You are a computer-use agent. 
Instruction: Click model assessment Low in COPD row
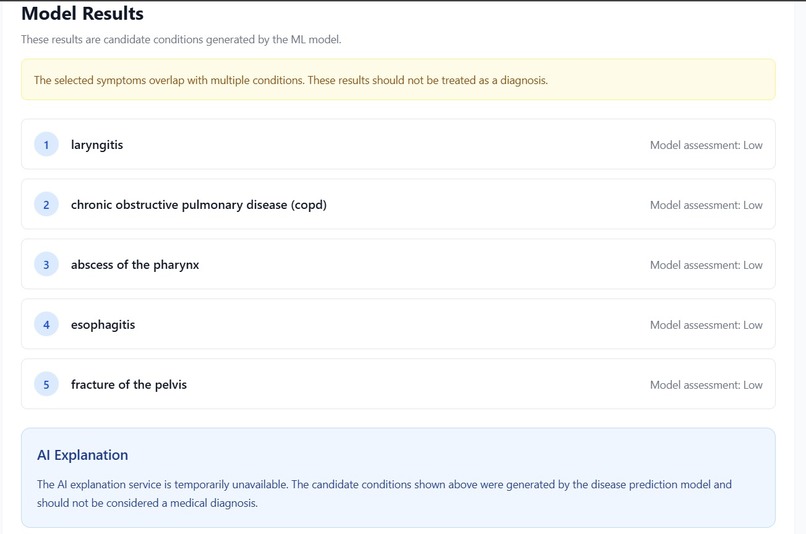point(706,205)
